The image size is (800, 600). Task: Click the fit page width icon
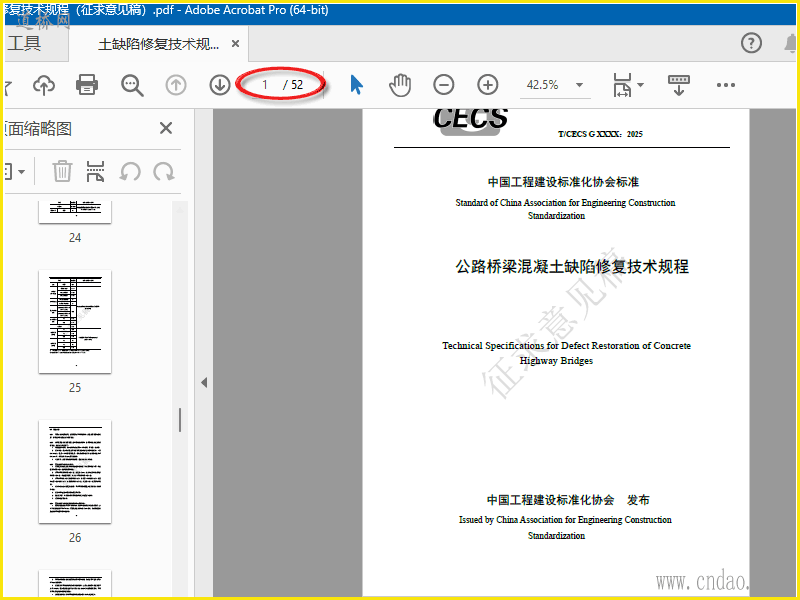622,85
